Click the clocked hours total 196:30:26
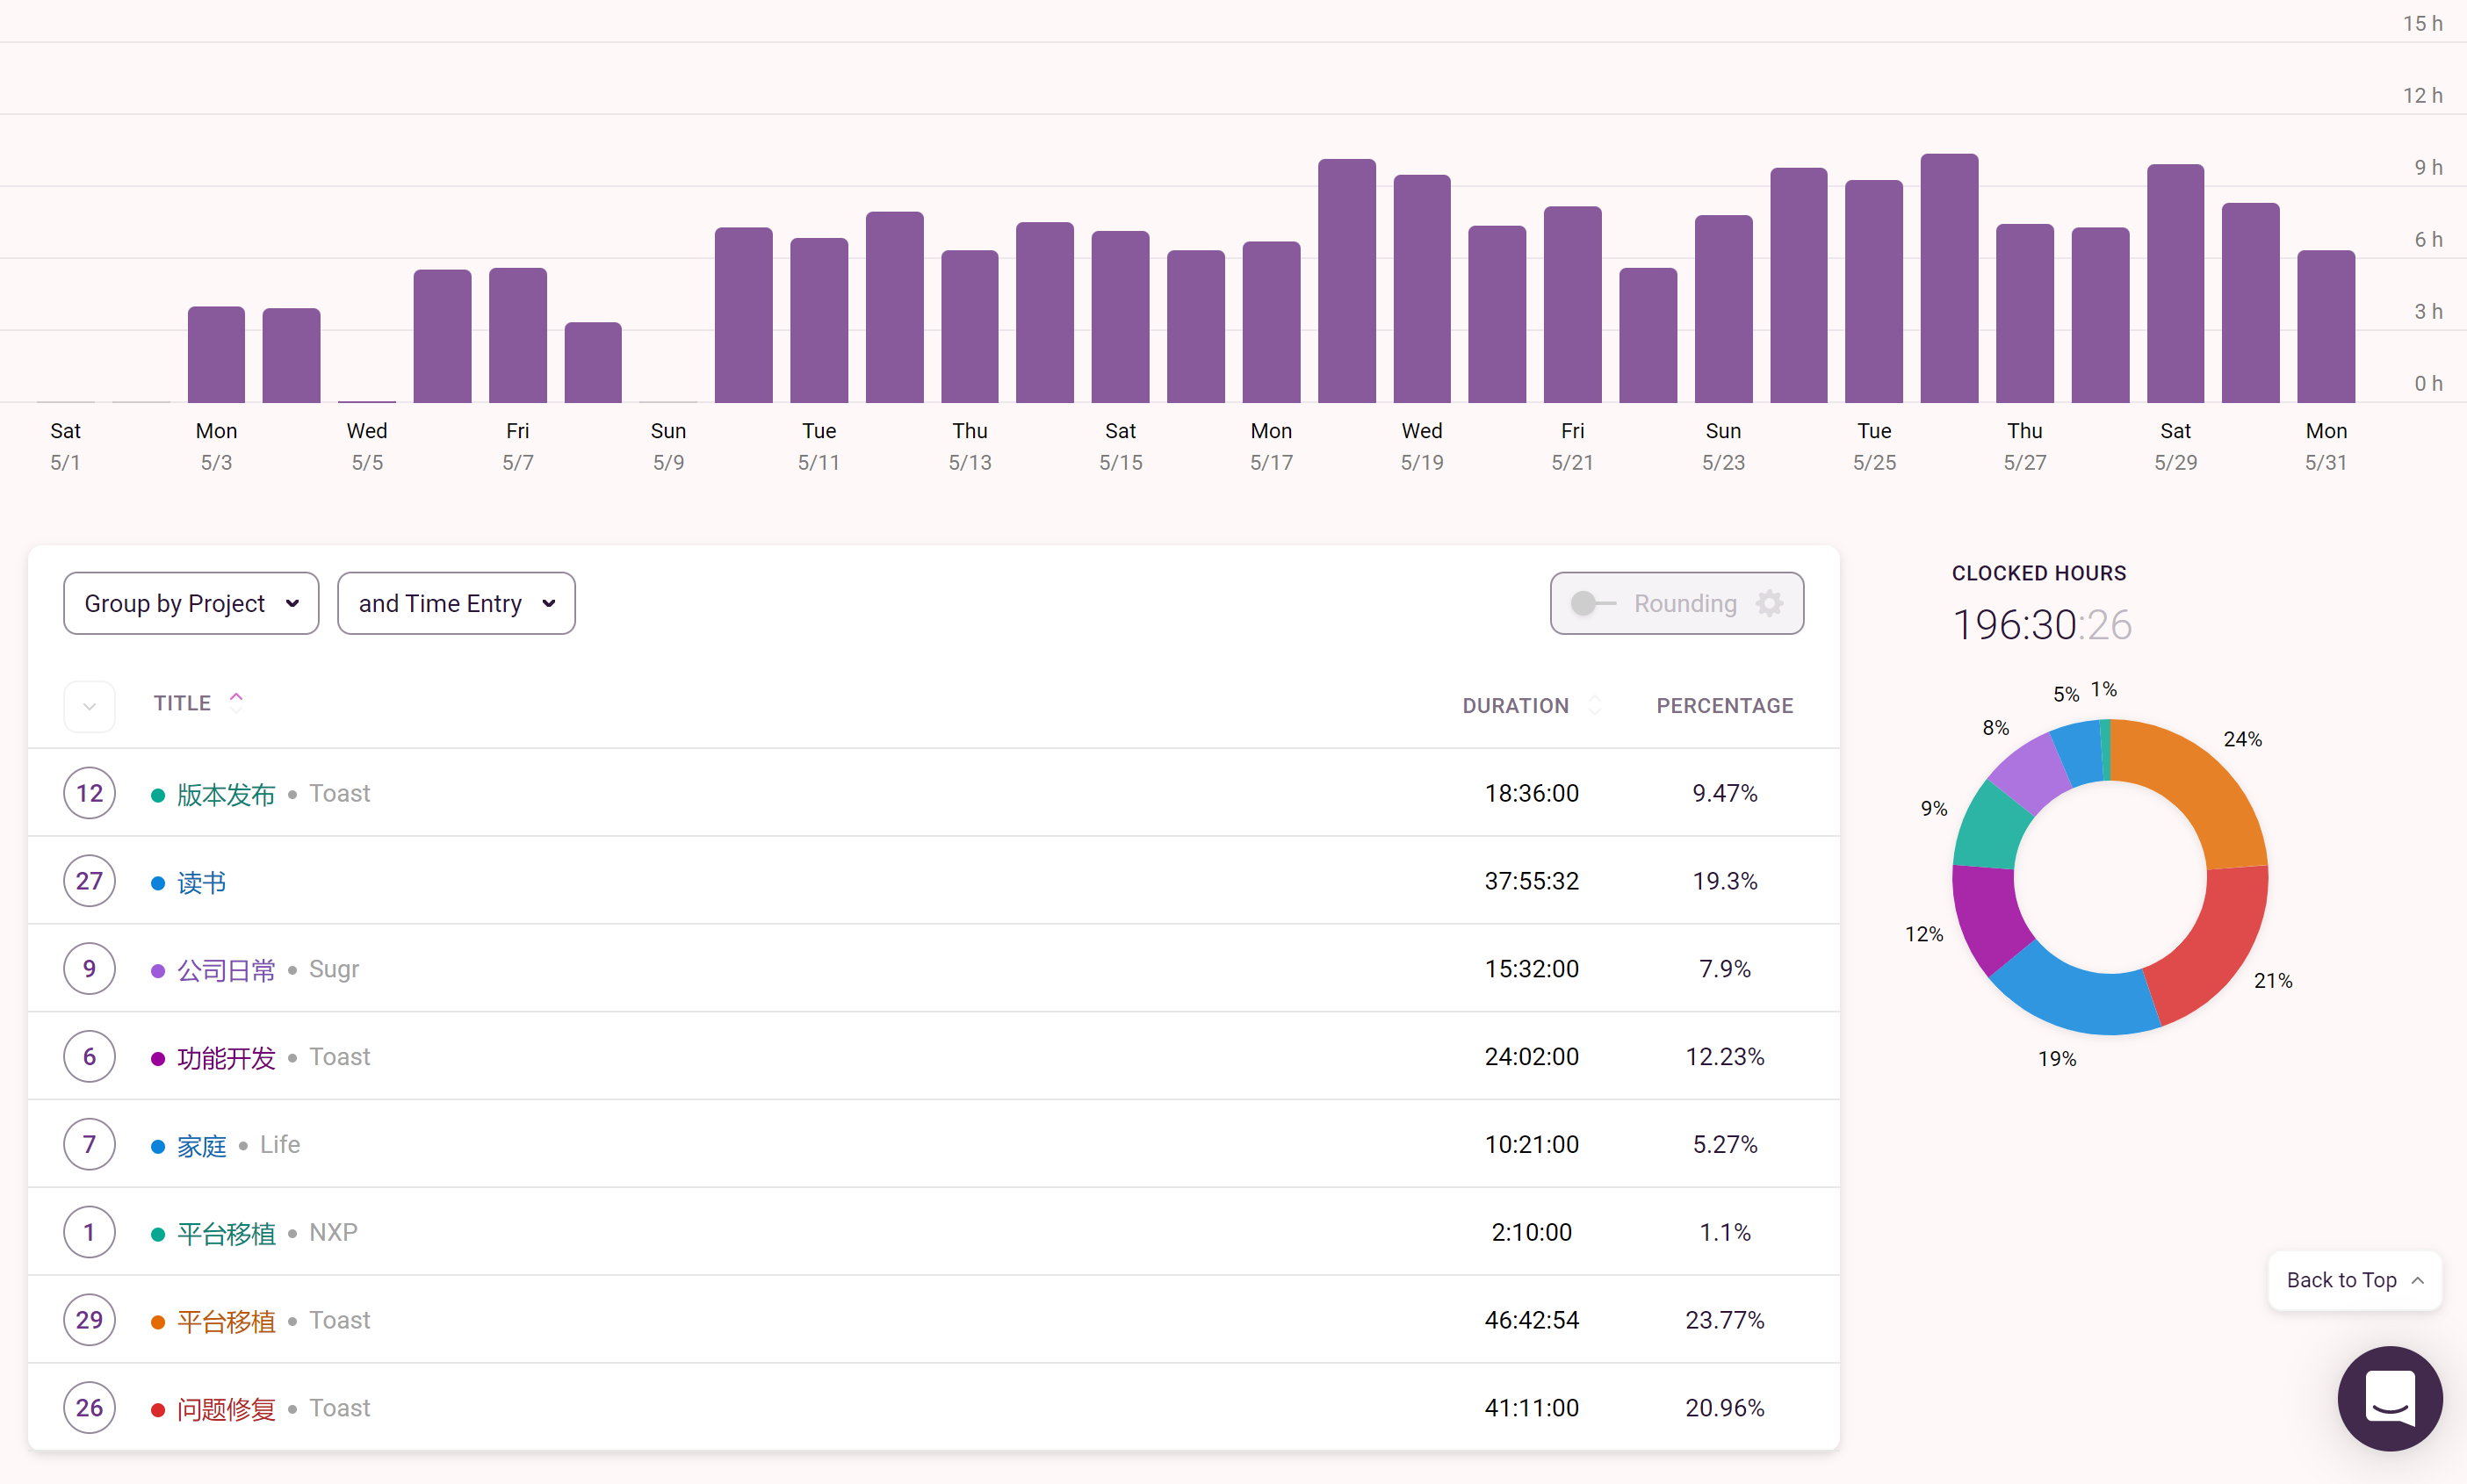Viewport: 2467px width, 1484px height. pyautogui.click(x=2042, y=625)
